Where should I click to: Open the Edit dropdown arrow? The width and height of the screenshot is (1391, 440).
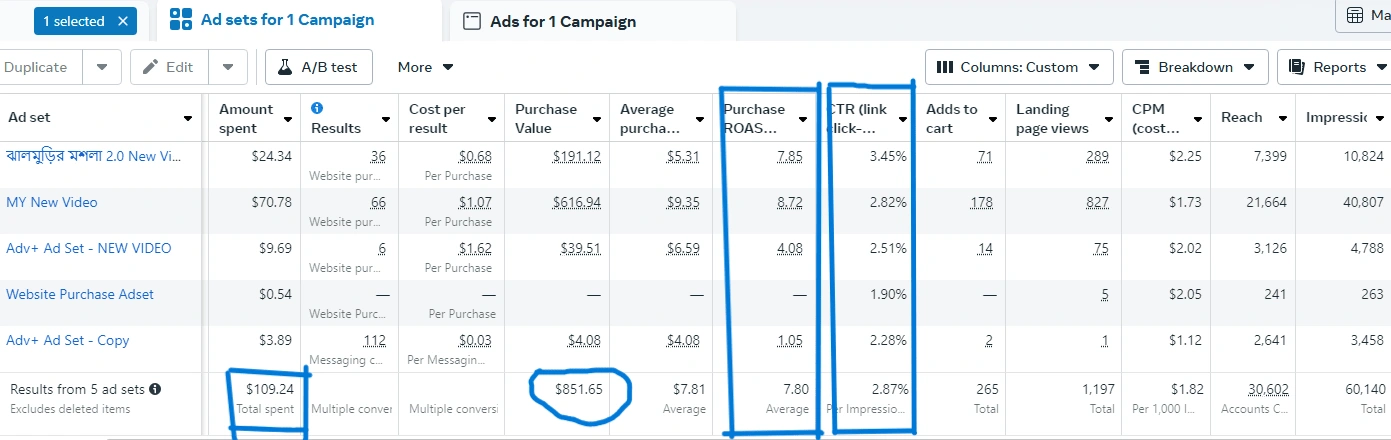(x=228, y=67)
